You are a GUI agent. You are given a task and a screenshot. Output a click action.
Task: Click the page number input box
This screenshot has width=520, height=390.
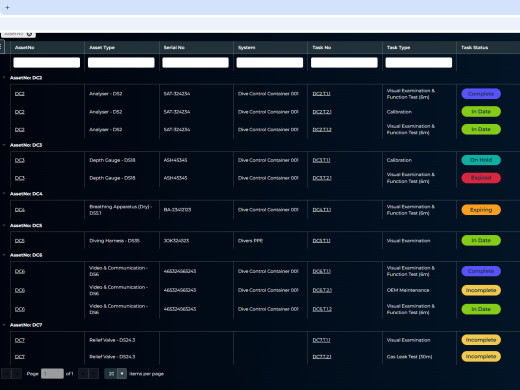[x=52, y=374]
